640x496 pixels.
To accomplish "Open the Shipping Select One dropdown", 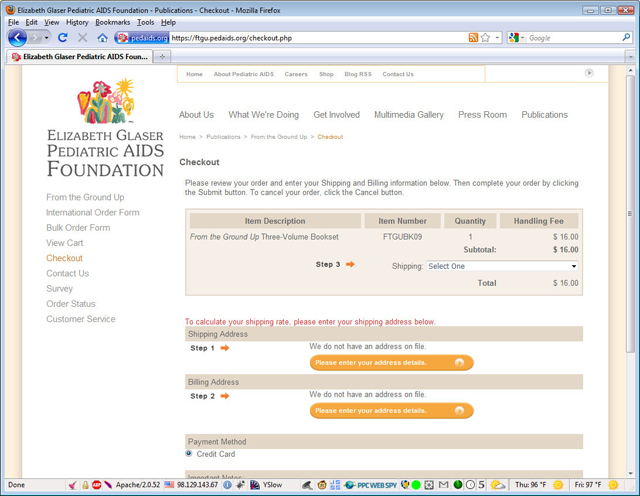I will coord(502,266).
